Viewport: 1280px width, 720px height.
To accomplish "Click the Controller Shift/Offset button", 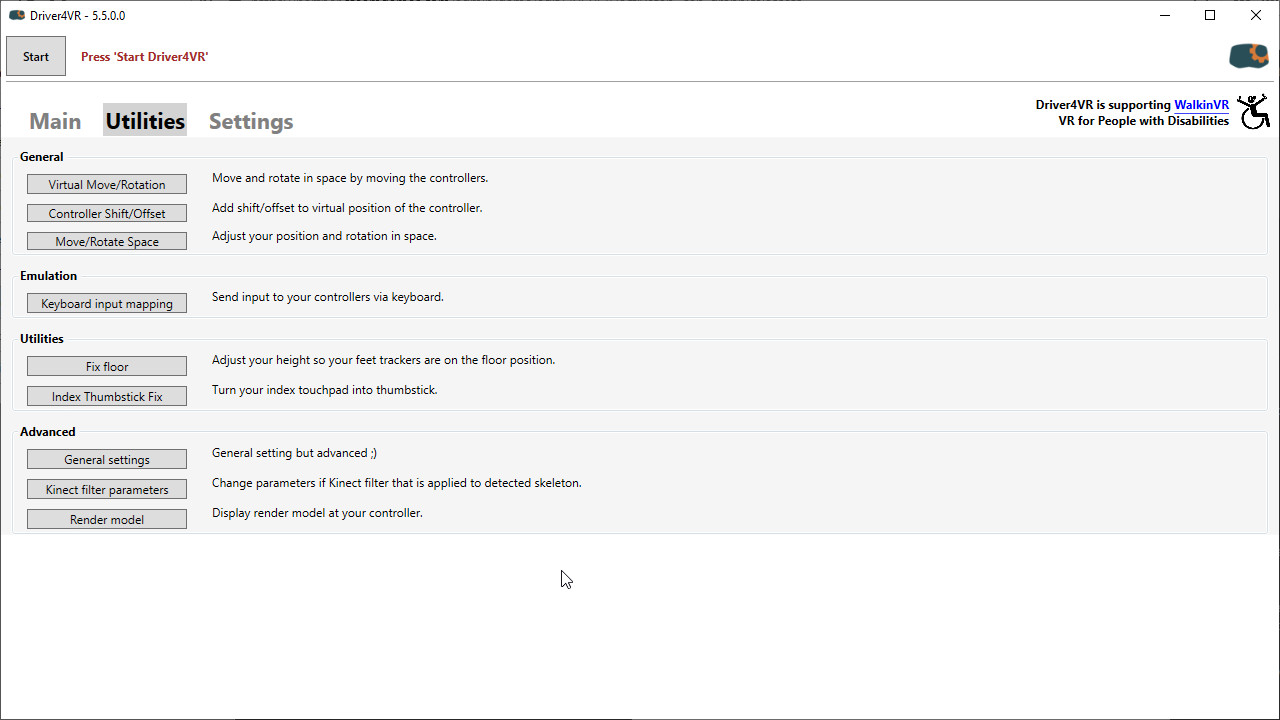I will 107,213.
